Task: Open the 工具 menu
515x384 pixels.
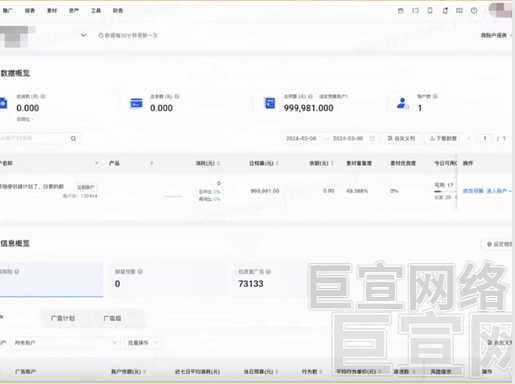Action: tap(96, 11)
